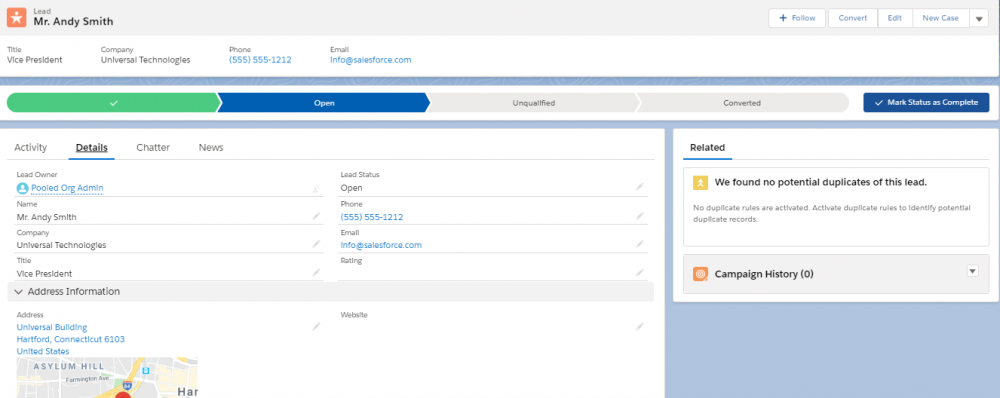Click the completed green path stage
This screenshot has height=398, width=1000.
coord(114,103)
